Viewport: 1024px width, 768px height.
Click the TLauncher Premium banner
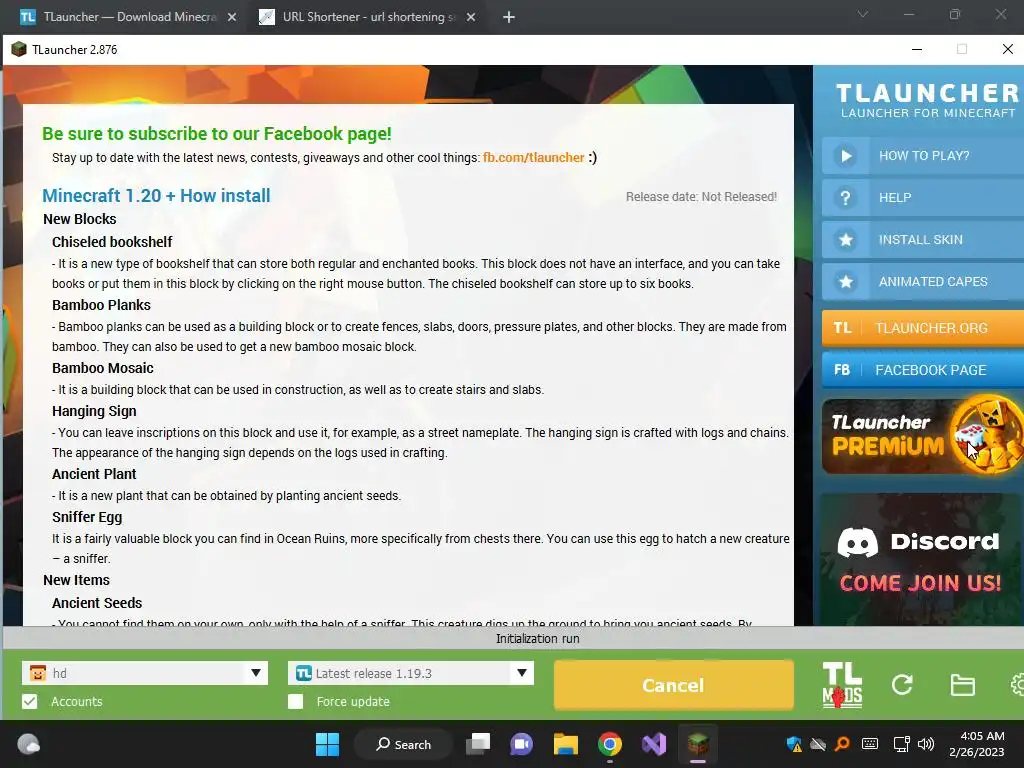tap(923, 436)
